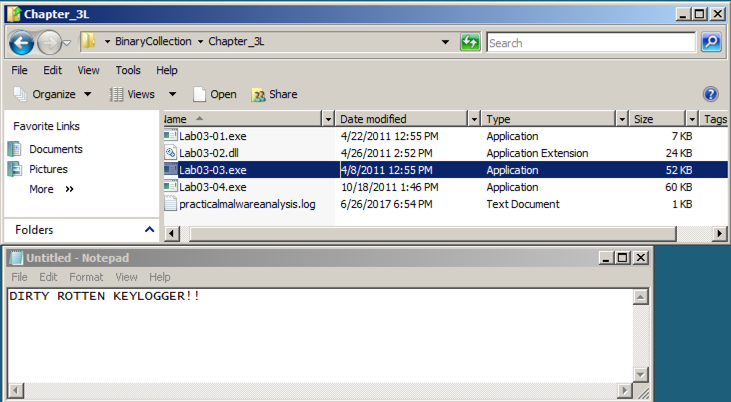Click the file list left scroll arrow
731x402 pixels.
coord(172,233)
